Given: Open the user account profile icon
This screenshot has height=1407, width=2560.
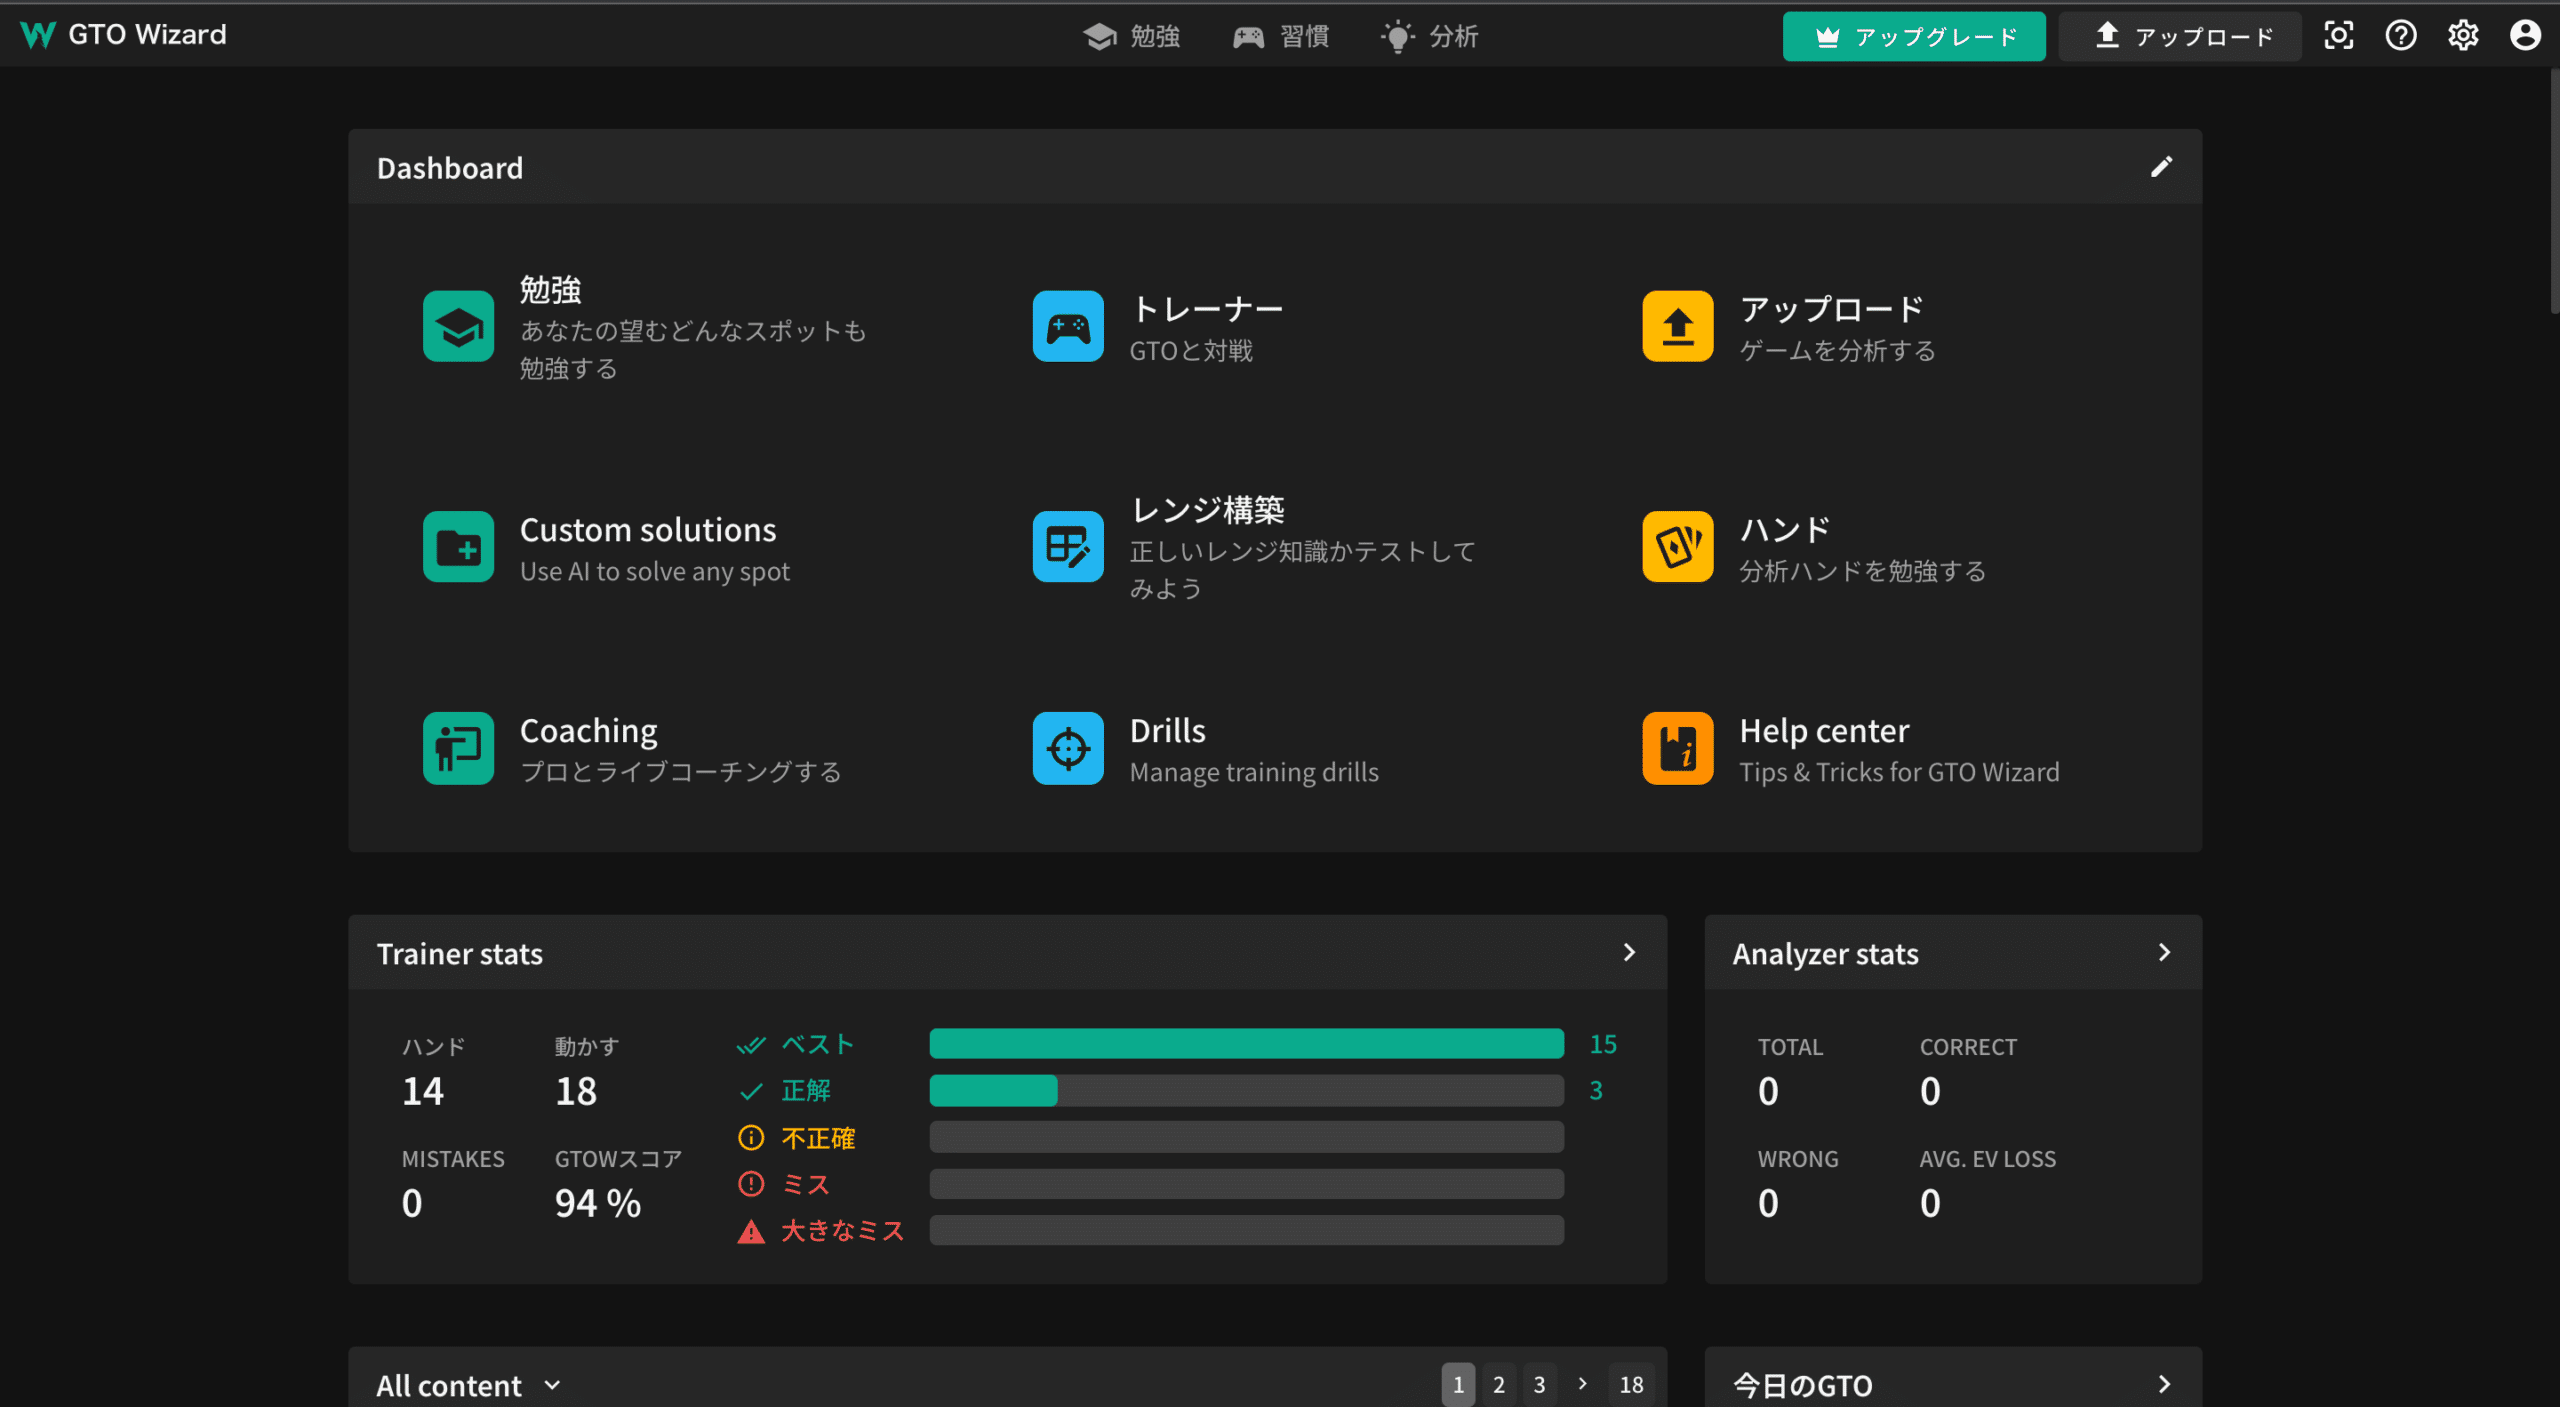Looking at the screenshot, I should pos(2525,36).
